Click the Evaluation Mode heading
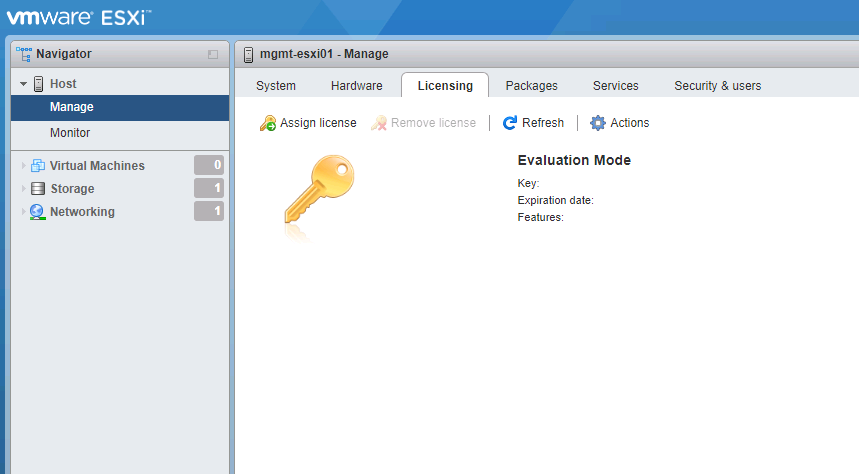Image resolution: width=859 pixels, height=474 pixels. 574,160
